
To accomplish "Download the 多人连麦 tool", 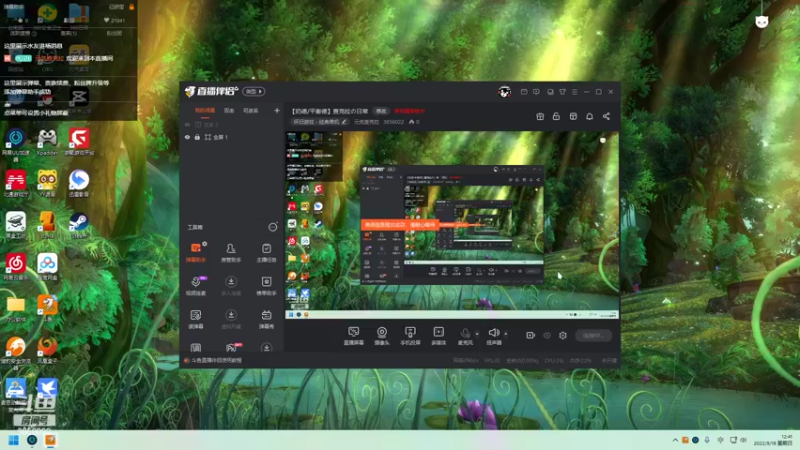I will pos(231,286).
